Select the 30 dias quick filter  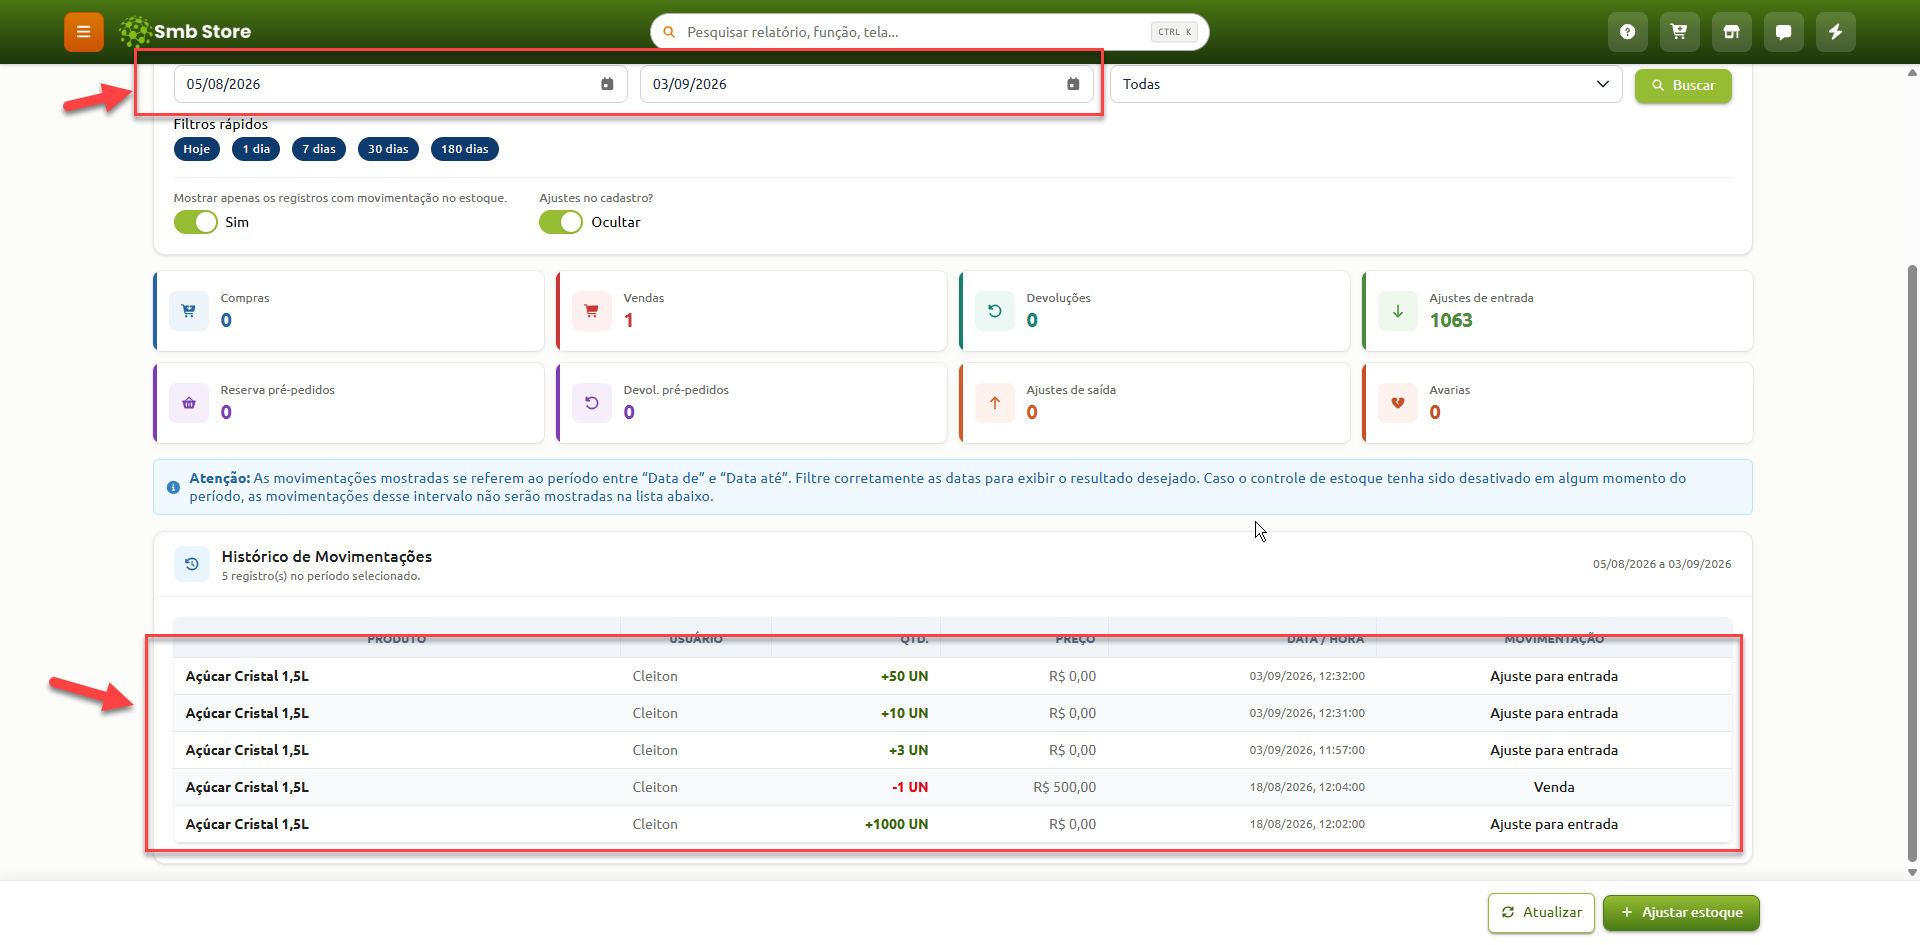388,149
